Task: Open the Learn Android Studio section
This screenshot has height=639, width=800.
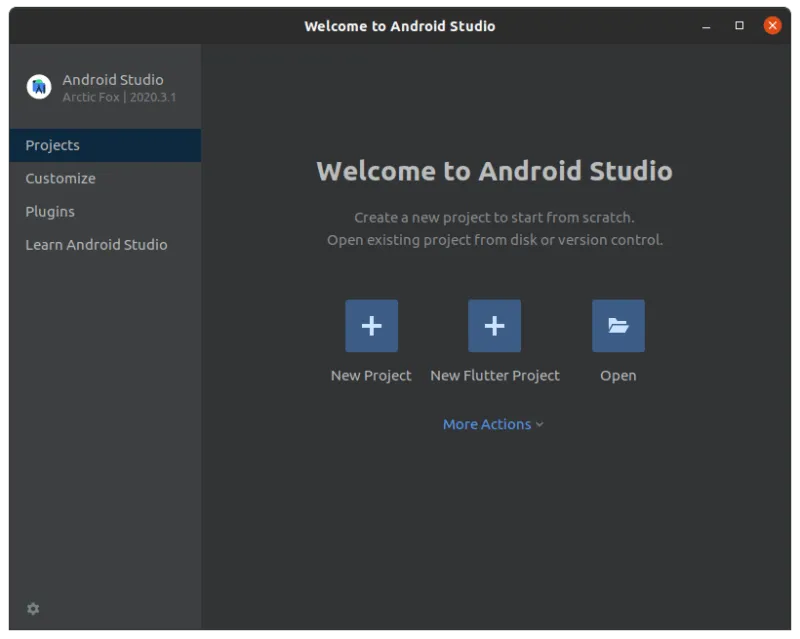Action: [x=96, y=244]
